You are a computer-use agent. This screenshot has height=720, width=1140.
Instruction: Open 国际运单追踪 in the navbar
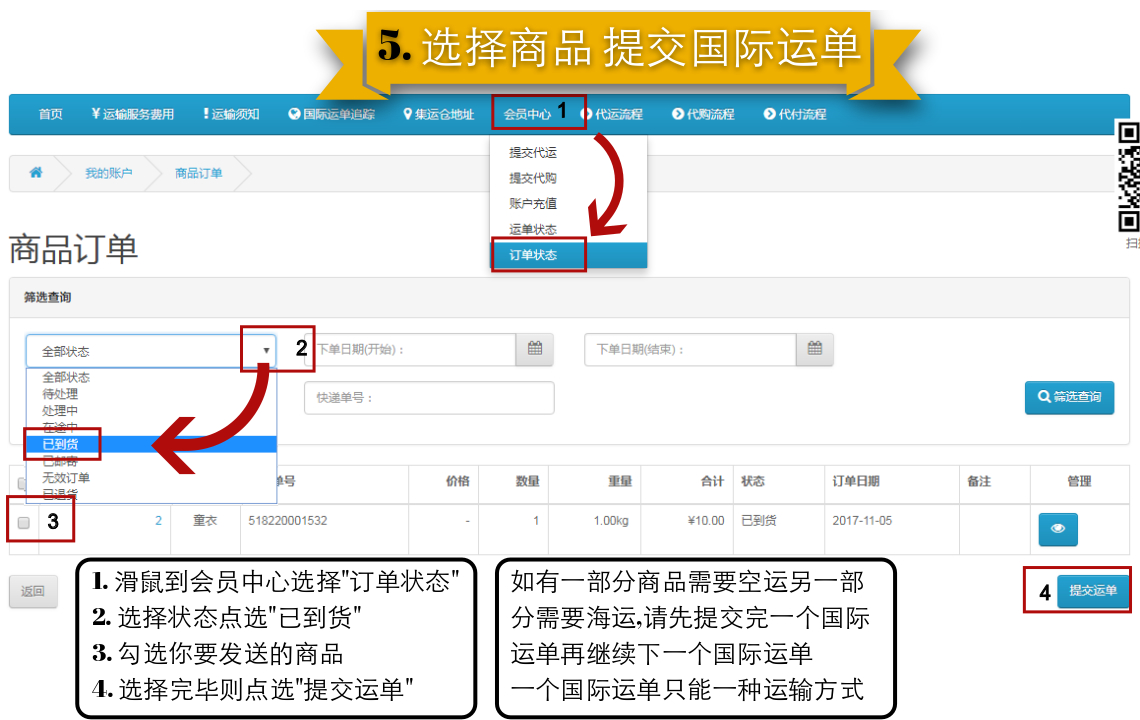pyautogui.click(x=331, y=114)
